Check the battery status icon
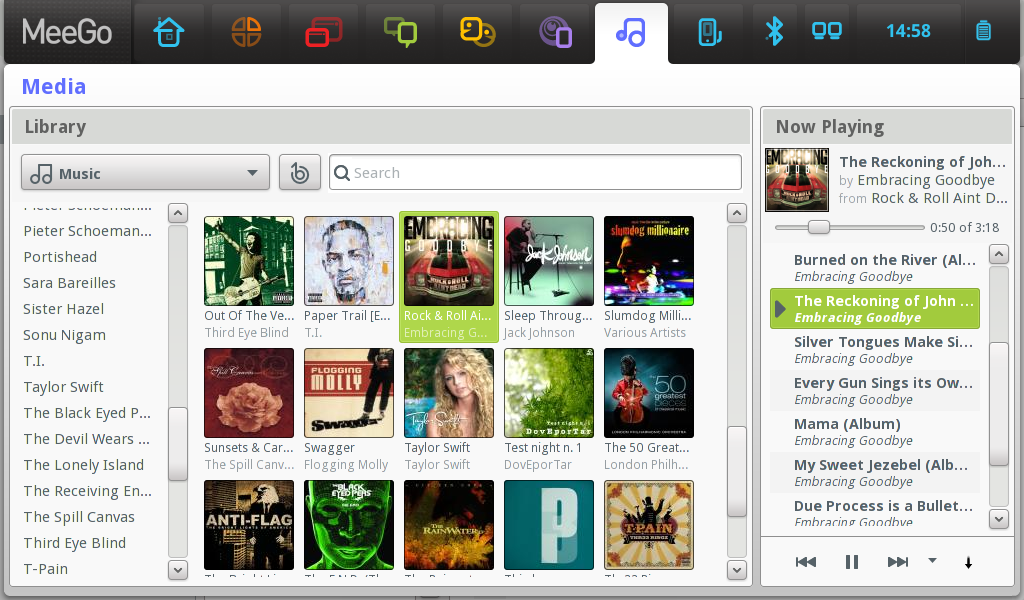This screenshot has width=1024, height=600. pyautogui.click(x=984, y=31)
